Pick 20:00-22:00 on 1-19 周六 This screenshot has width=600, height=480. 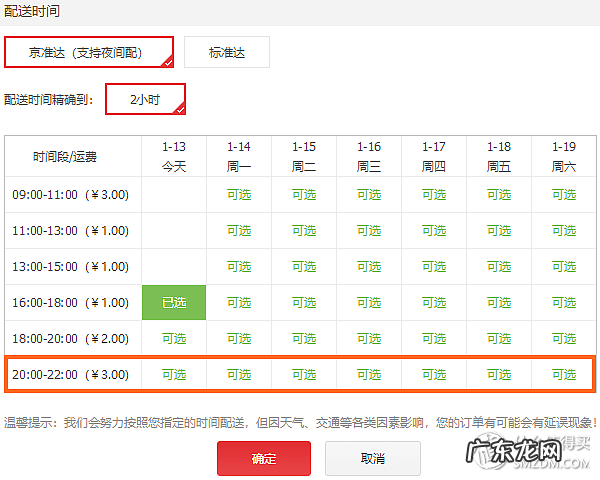click(564, 374)
